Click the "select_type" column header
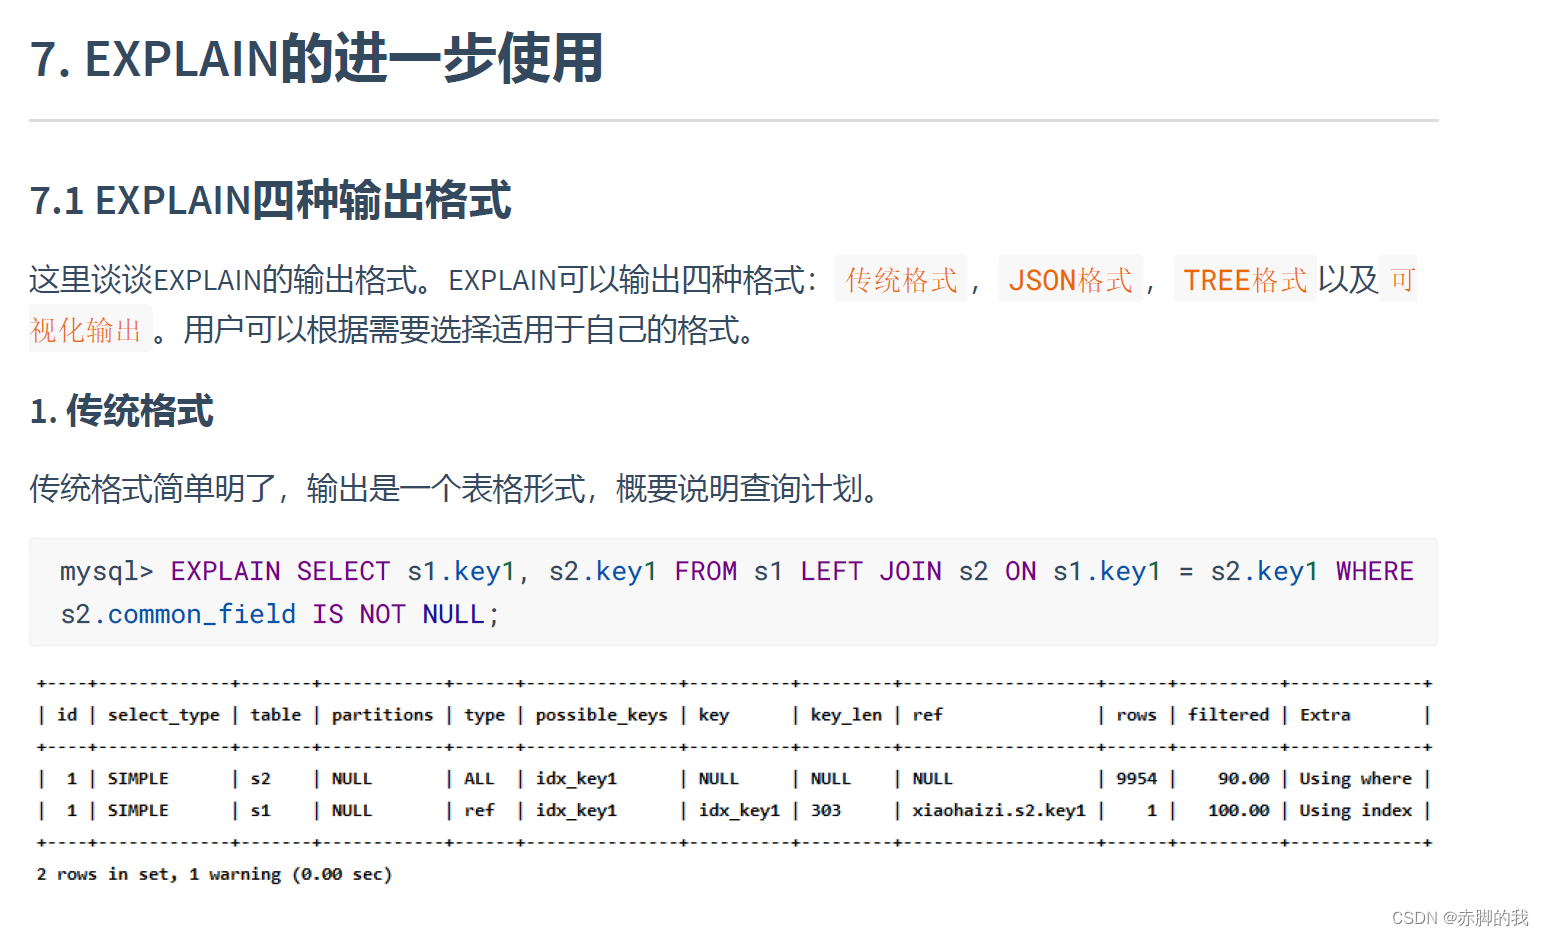Viewport: 1544px width, 936px height. (x=164, y=715)
